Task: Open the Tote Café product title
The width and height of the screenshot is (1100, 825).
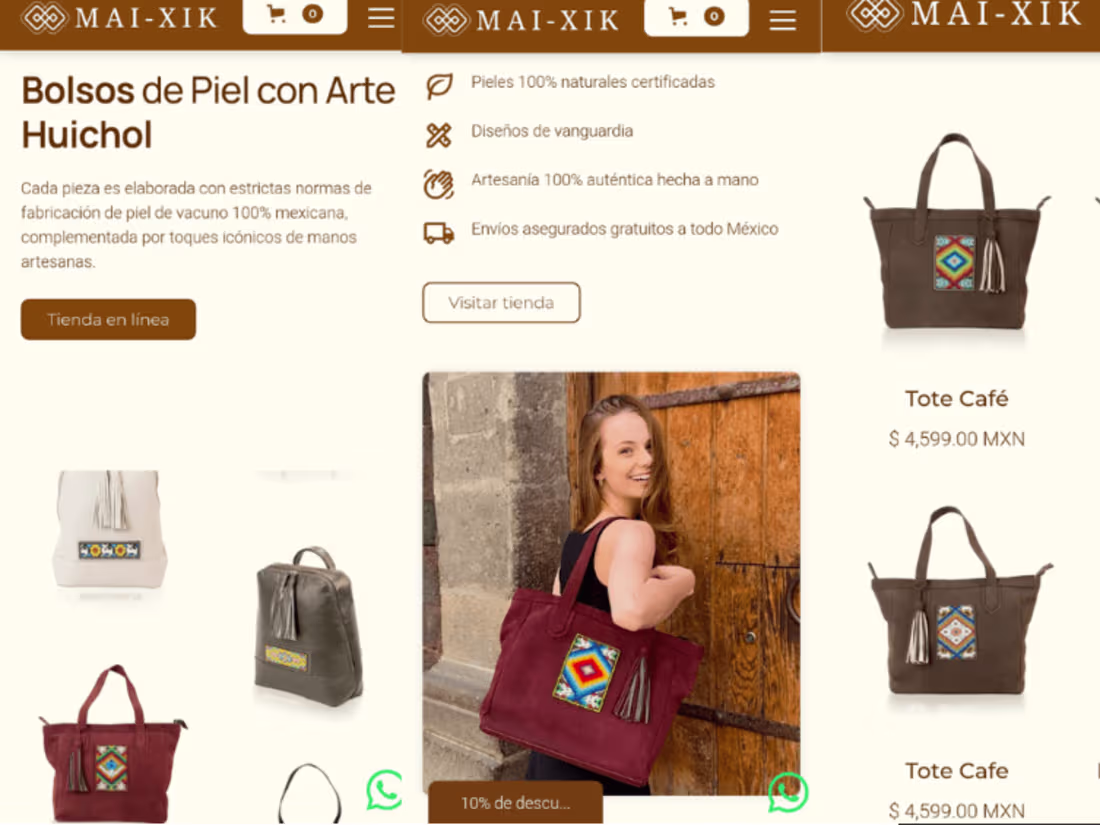Action: click(x=956, y=398)
